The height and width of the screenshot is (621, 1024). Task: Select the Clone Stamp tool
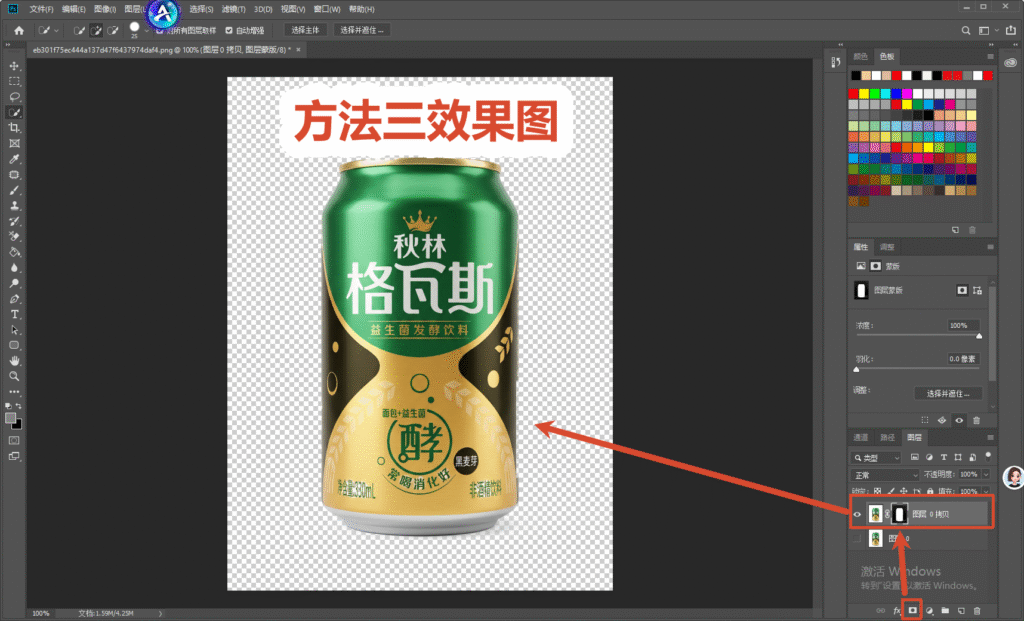[14, 206]
